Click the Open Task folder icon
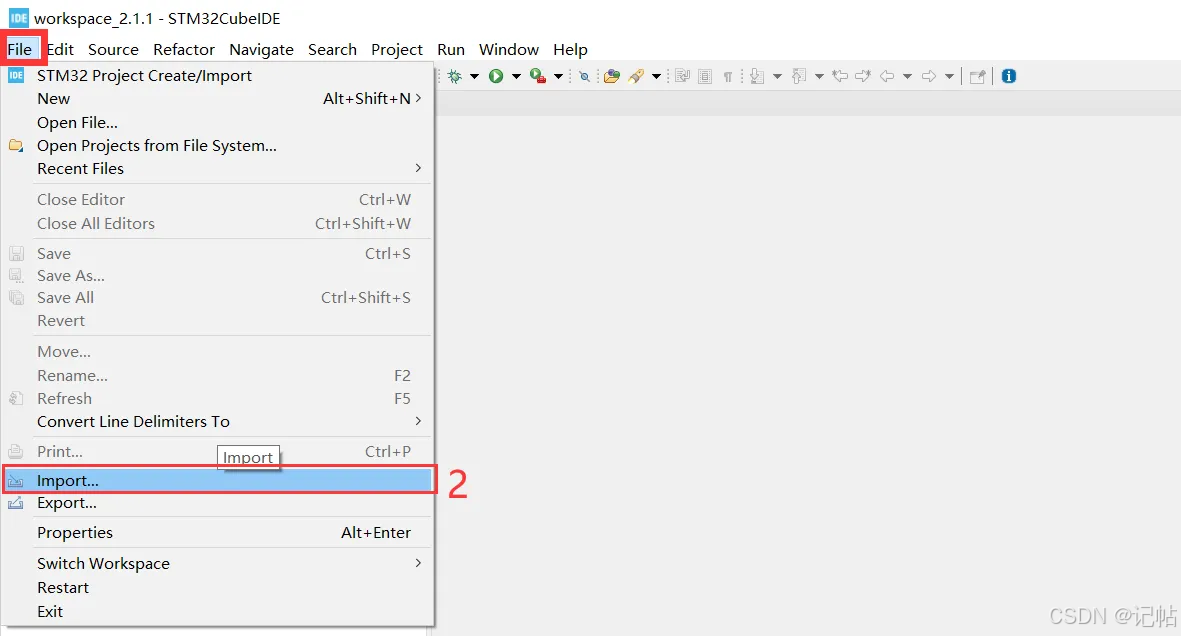This screenshot has height=636, width=1181. pos(612,76)
